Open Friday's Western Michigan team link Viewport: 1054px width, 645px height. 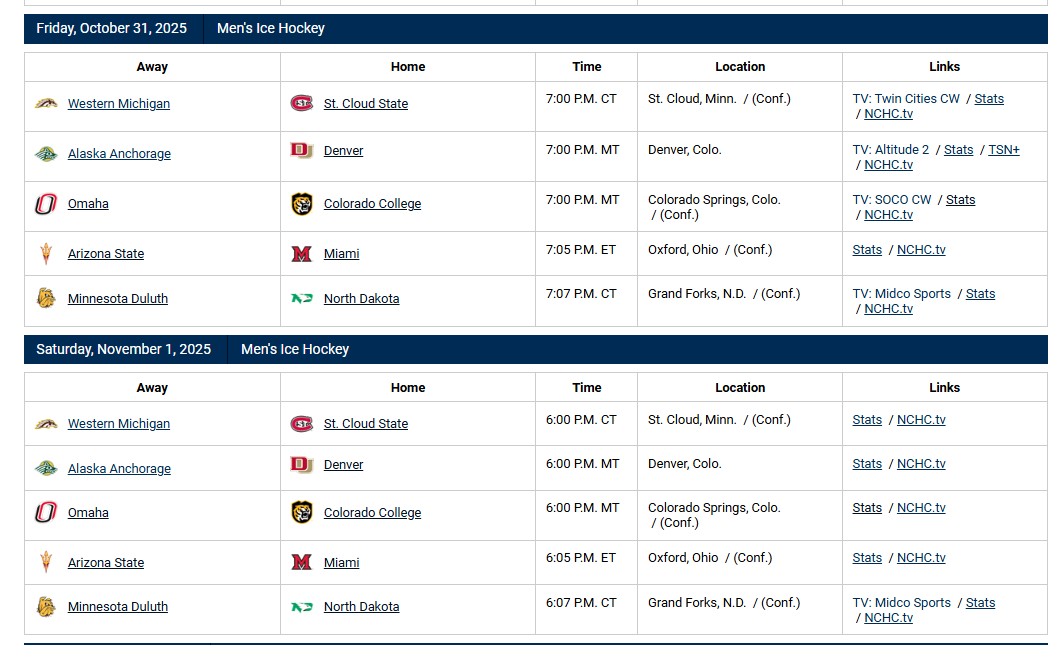click(x=119, y=104)
